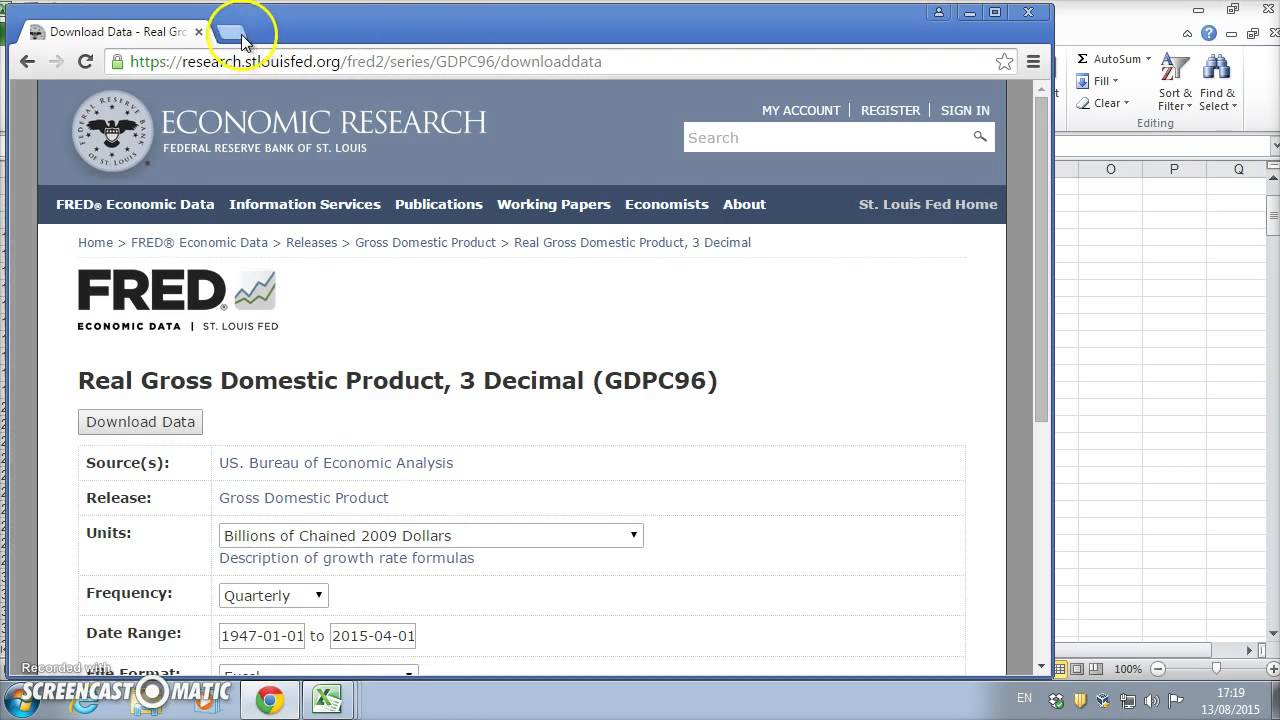Screen dimensions: 1280x720
Task: Click the AutoSum sigma icon in Excel
Action: (x=1082, y=59)
